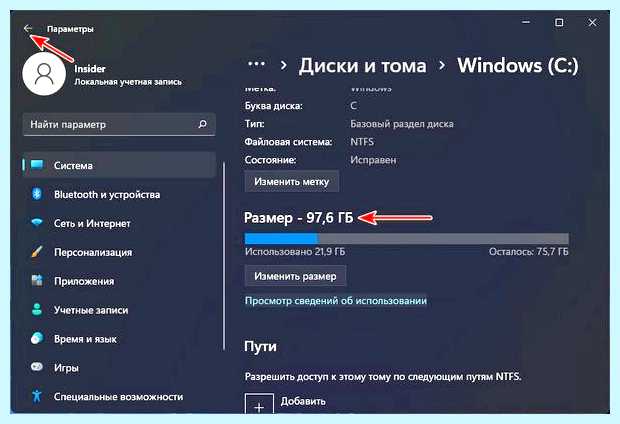The image size is (620, 424).
Task: Open the Система category
Action: pyautogui.click(x=119, y=165)
